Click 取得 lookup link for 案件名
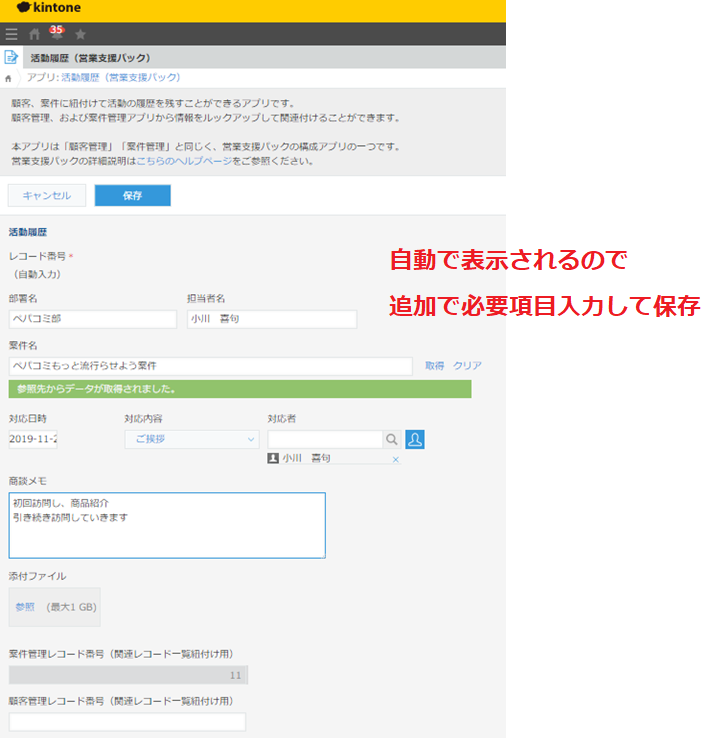The width and height of the screenshot is (707, 738). pyautogui.click(x=434, y=366)
